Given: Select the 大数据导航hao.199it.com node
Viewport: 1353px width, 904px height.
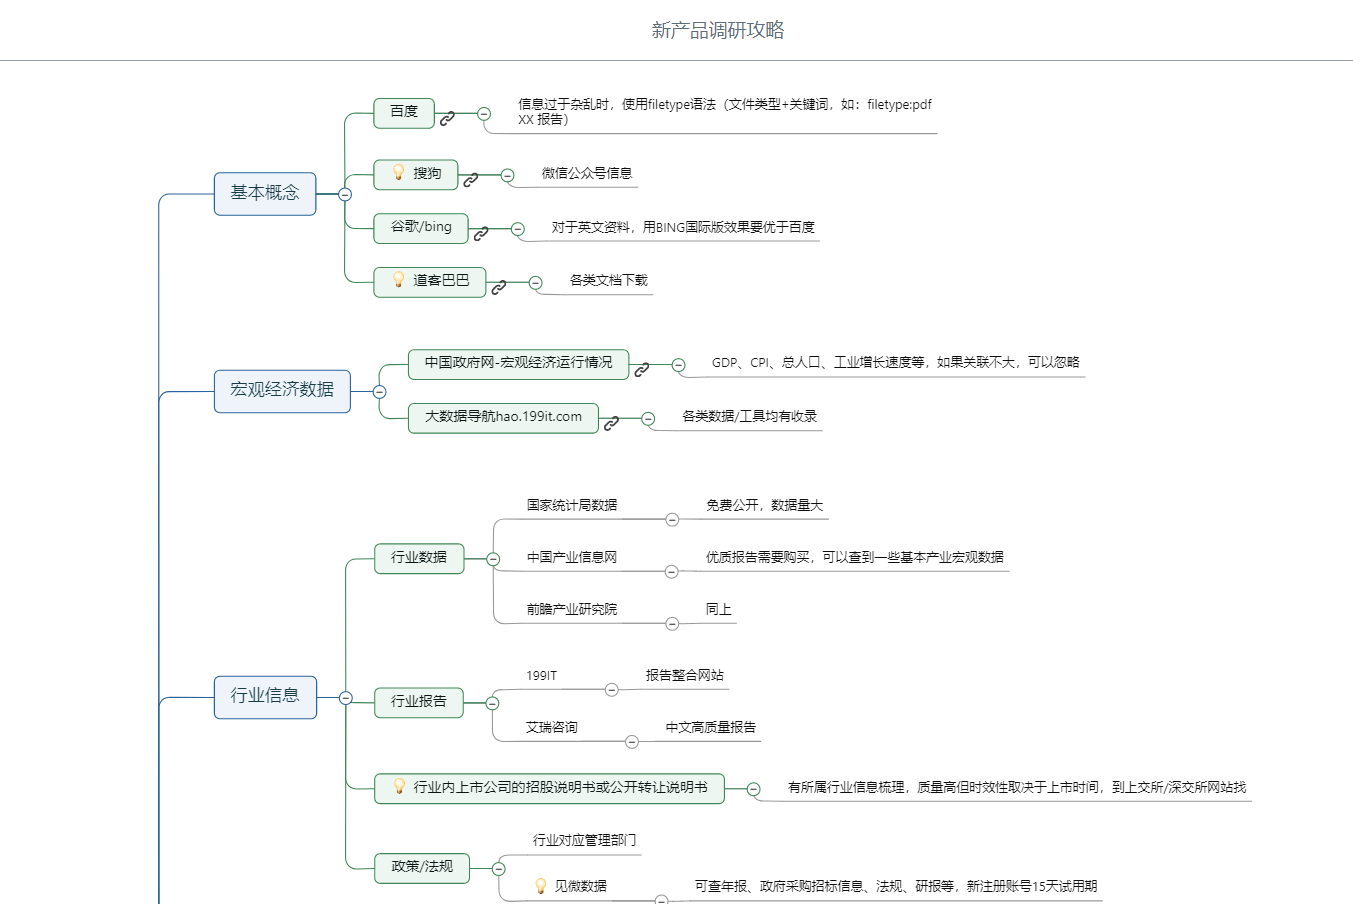Looking at the screenshot, I should click(x=503, y=418).
